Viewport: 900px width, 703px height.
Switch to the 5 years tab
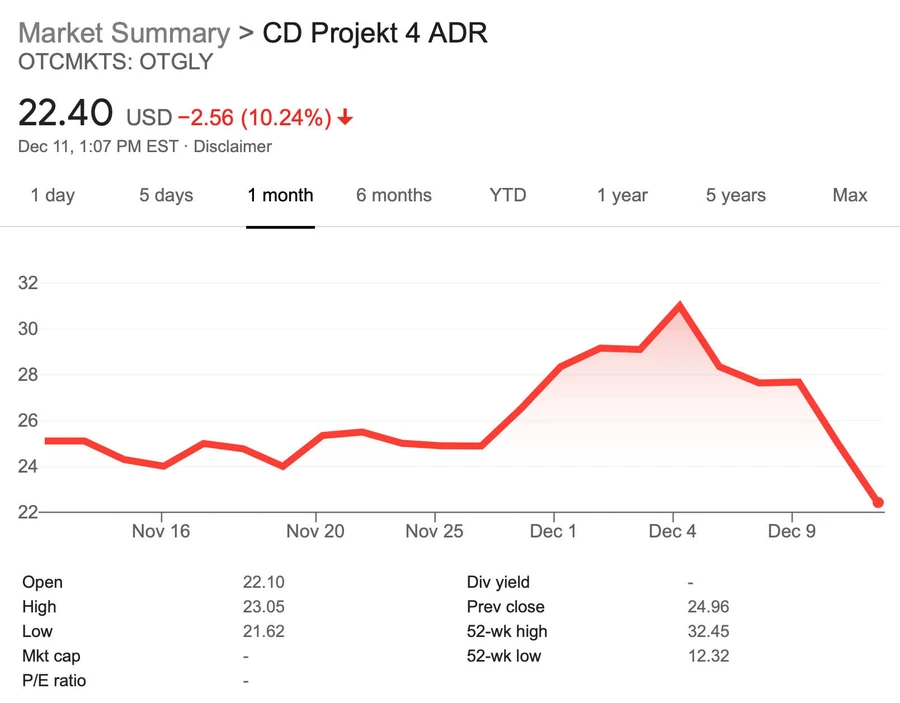pos(736,195)
